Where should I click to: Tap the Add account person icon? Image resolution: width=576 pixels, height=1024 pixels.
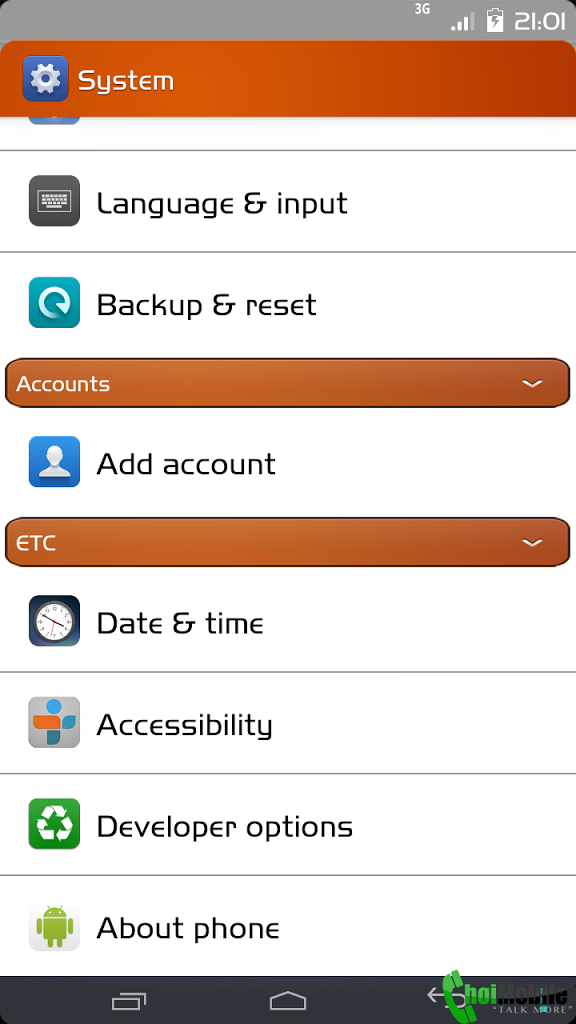tap(54, 462)
